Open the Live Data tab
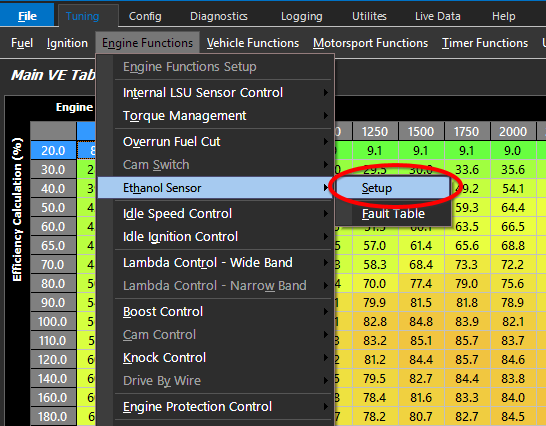 click(x=438, y=16)
